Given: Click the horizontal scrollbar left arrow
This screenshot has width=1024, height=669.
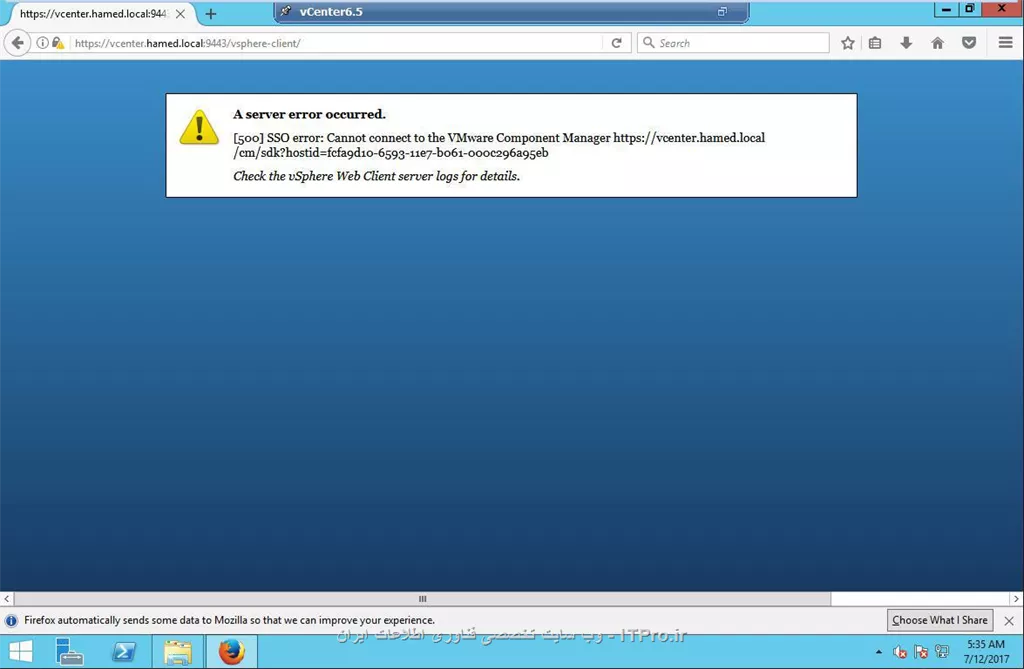Looking at the screenshot, I should tap(7, 598).
